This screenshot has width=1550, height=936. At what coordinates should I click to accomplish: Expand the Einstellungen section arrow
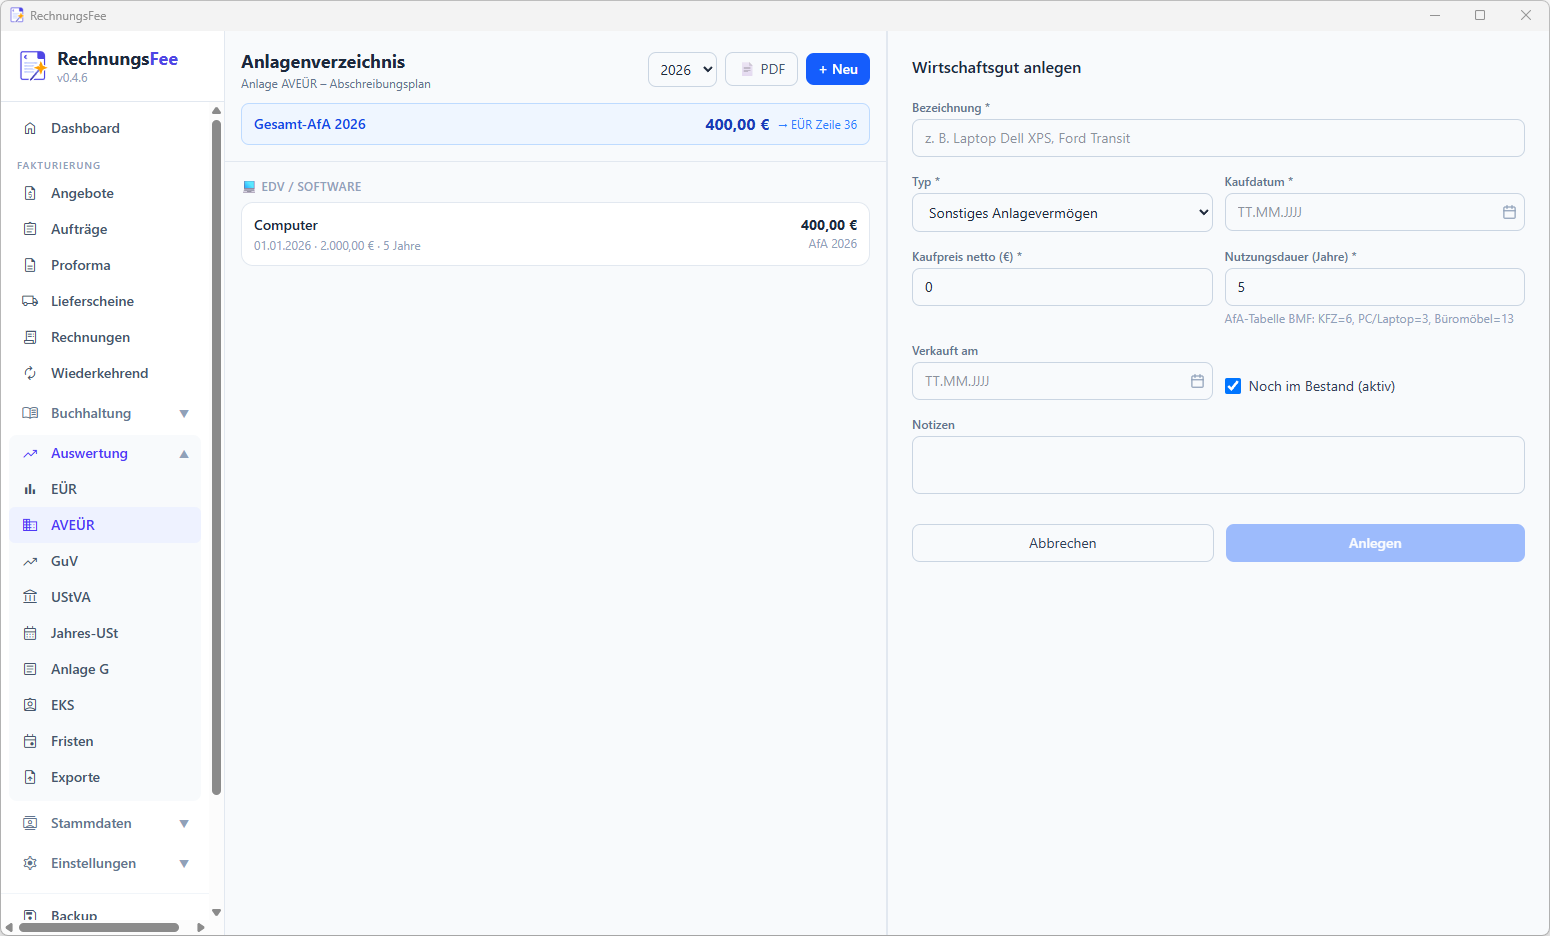click(x=184, y=863)
